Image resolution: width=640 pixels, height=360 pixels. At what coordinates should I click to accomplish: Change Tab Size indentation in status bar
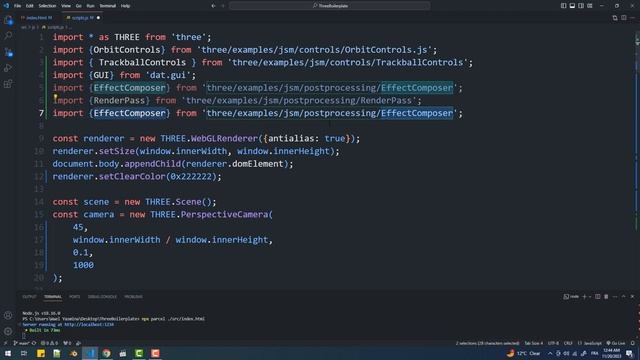tap(533, 343)
